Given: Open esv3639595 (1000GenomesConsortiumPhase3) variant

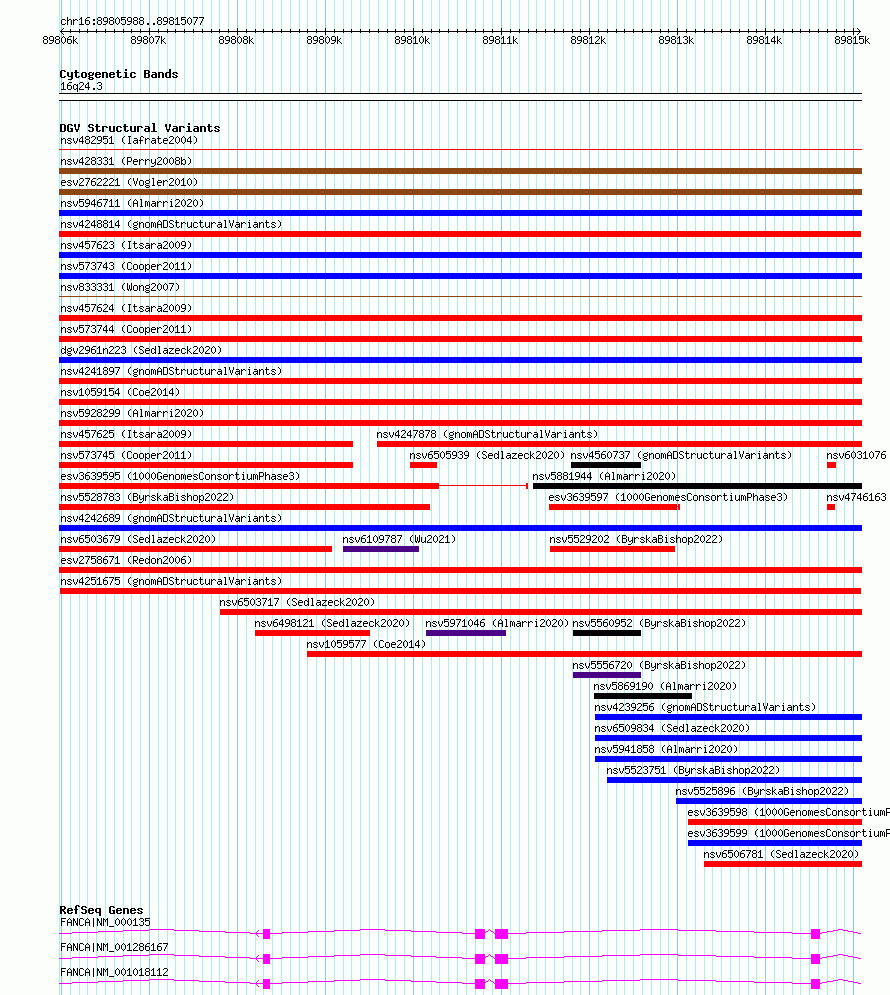Looking at the screenshot, I should tap(180, 475).
